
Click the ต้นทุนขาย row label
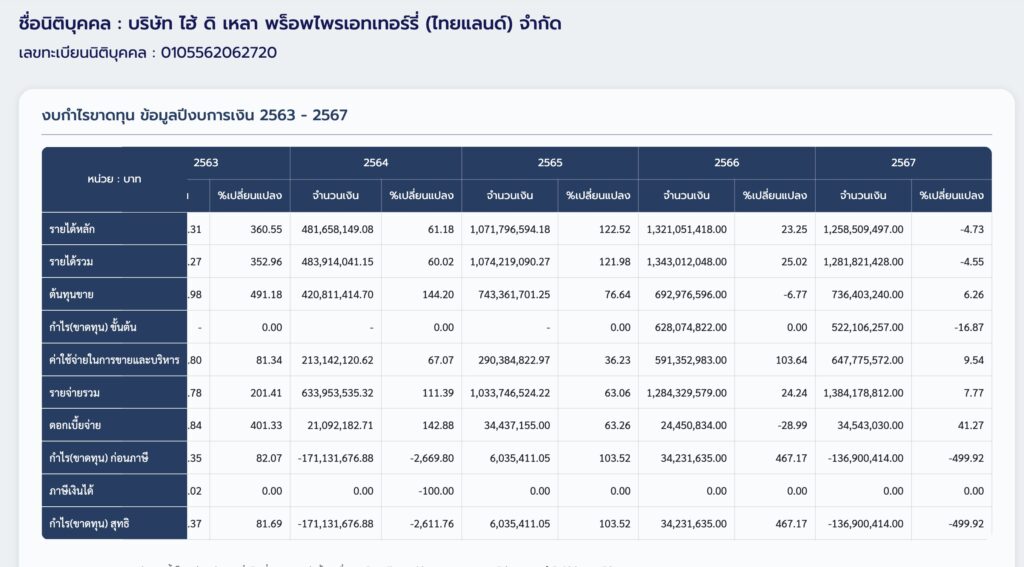(78, 294)
